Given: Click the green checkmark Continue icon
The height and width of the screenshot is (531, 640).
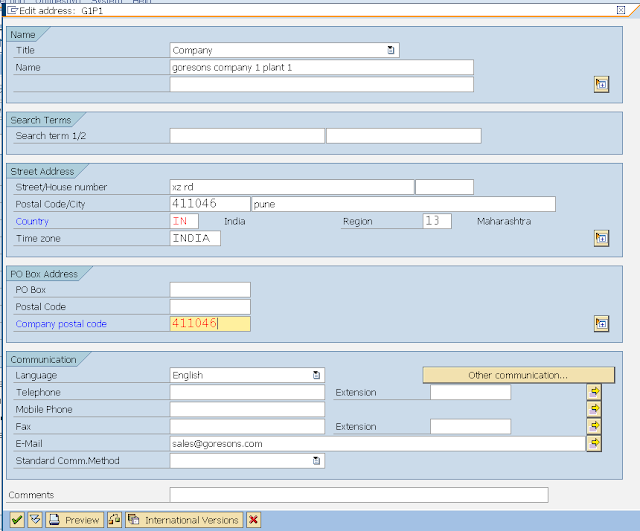Looking at the screenshot, I should click(17, 520).
